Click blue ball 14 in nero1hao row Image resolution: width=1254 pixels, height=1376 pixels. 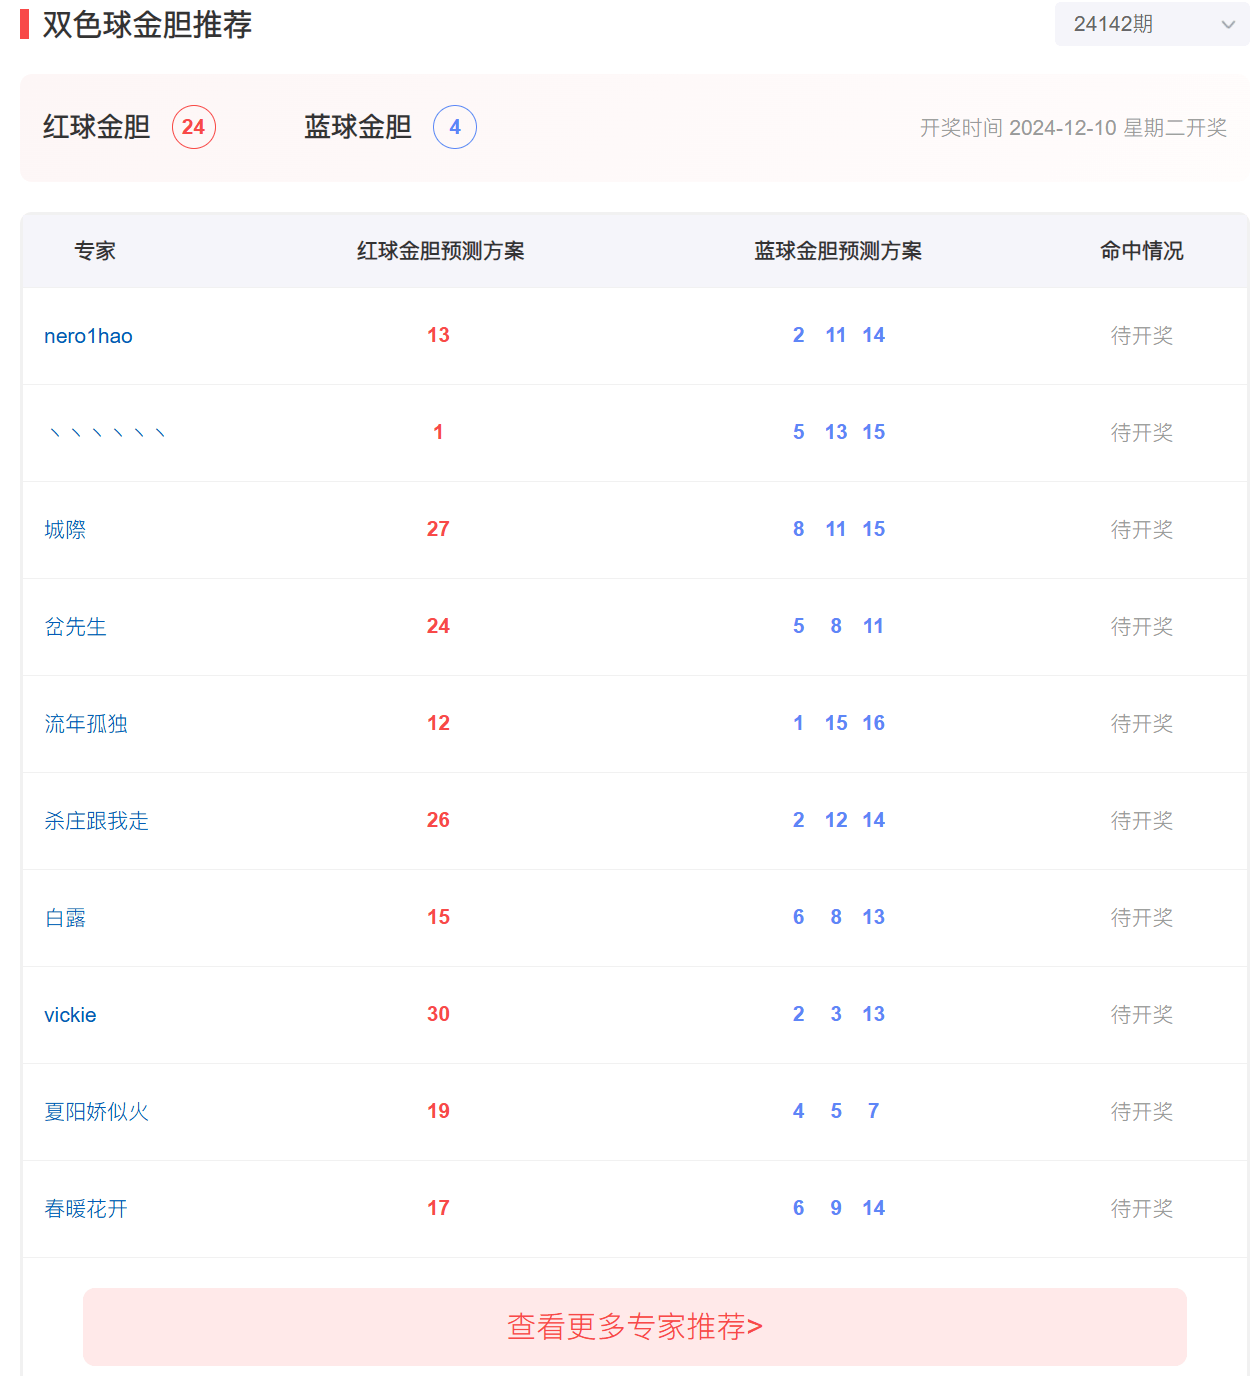coord(874,335)
